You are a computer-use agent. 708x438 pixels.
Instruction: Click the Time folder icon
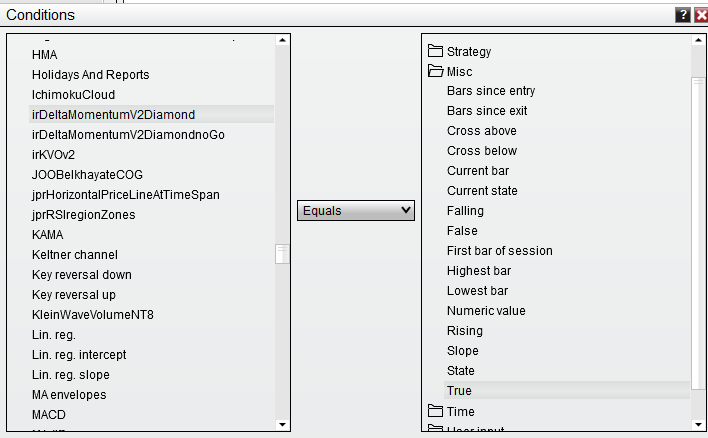click(x=435, y=411)
